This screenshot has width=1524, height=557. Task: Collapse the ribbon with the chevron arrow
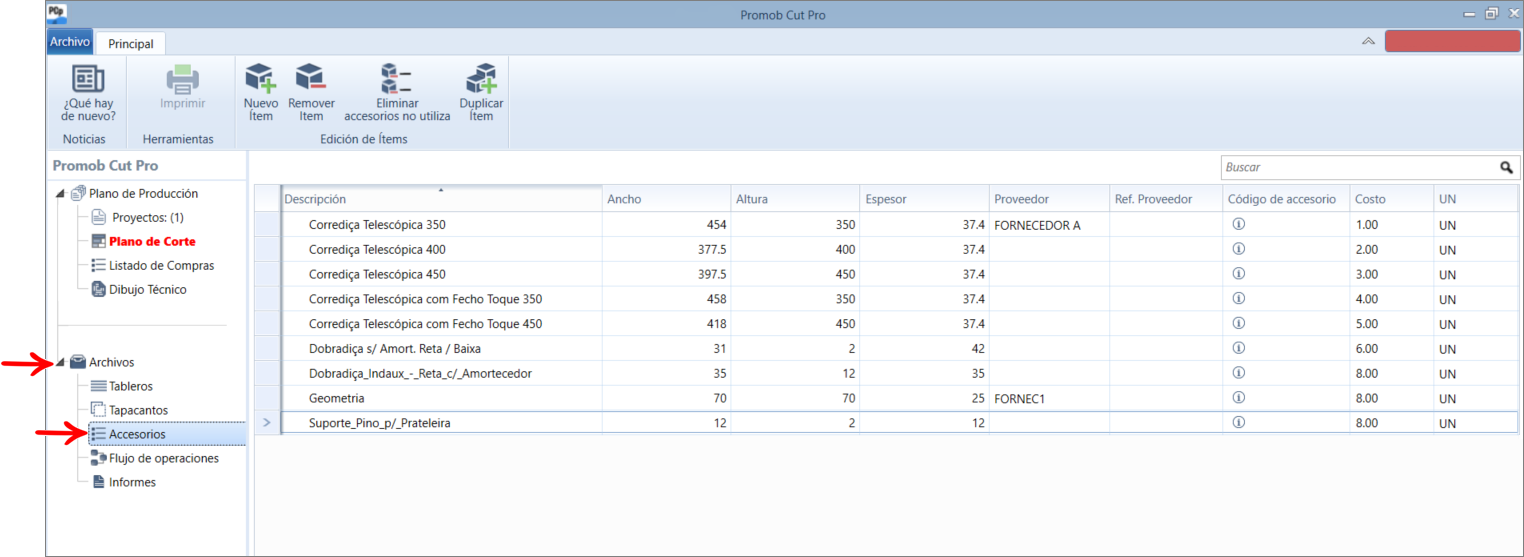pyautogui.click(x=1368, y=41)
